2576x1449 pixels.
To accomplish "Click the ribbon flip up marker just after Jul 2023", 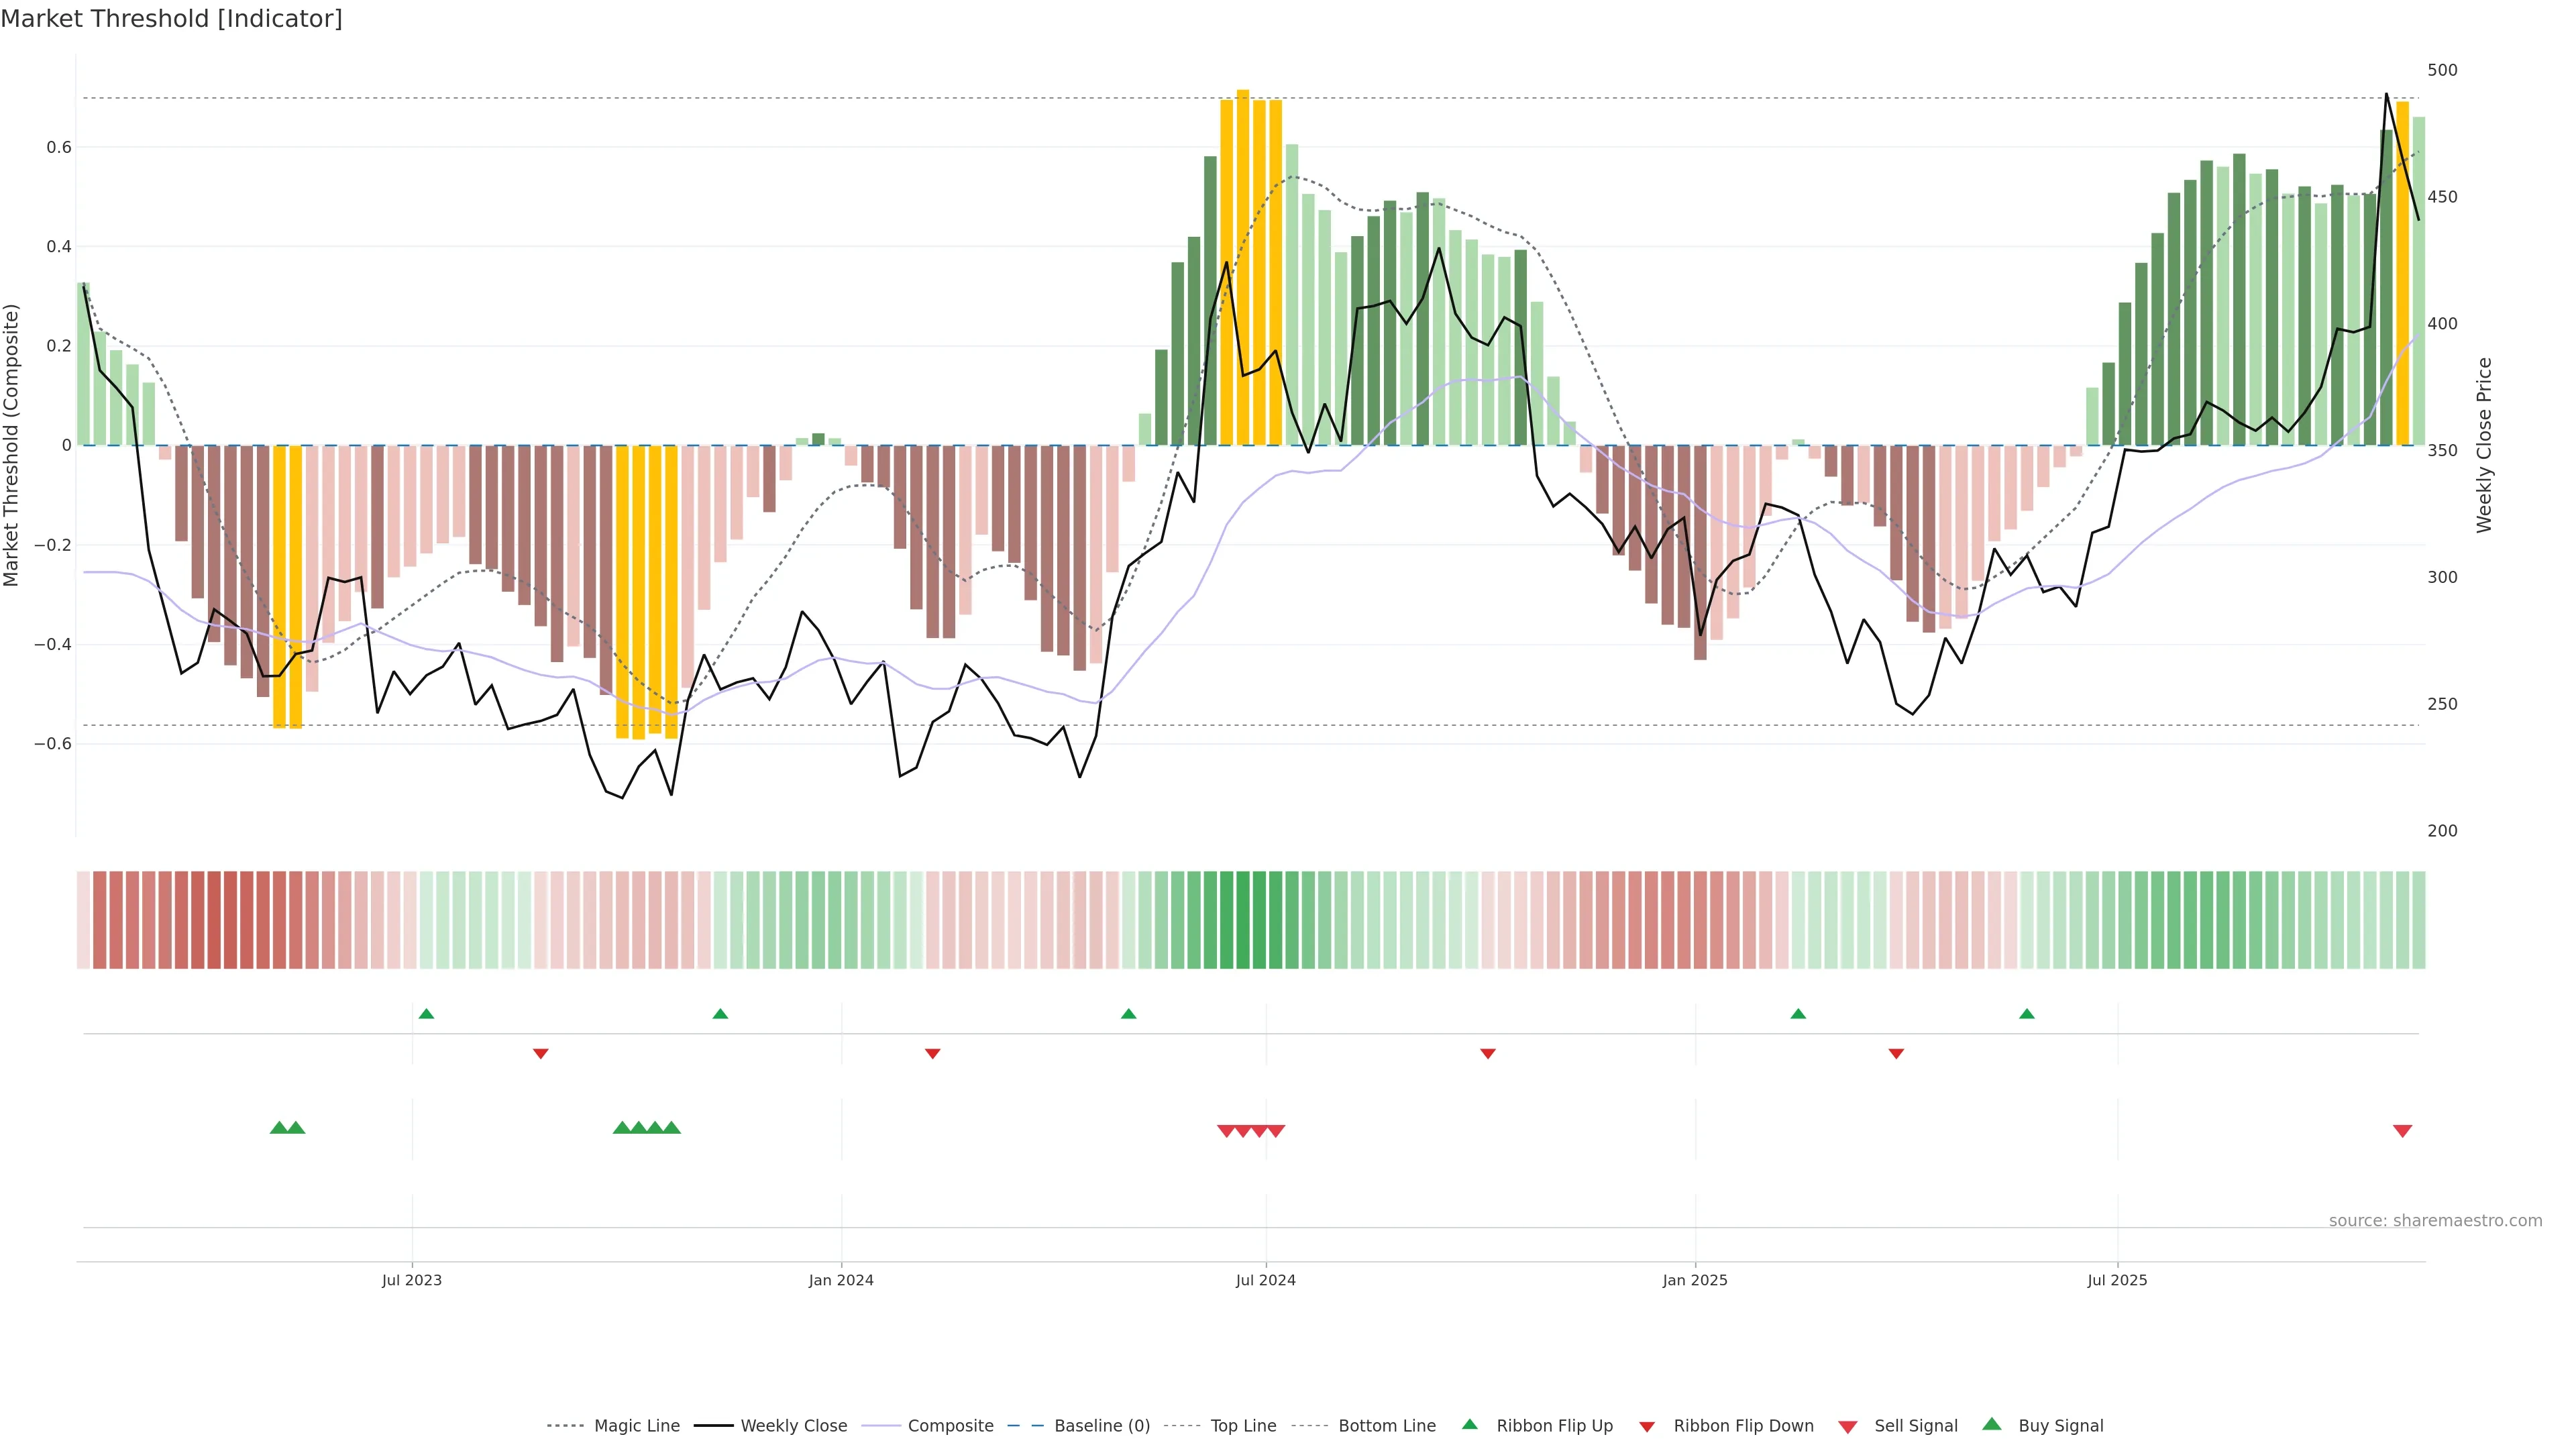I will (426, 1014).
